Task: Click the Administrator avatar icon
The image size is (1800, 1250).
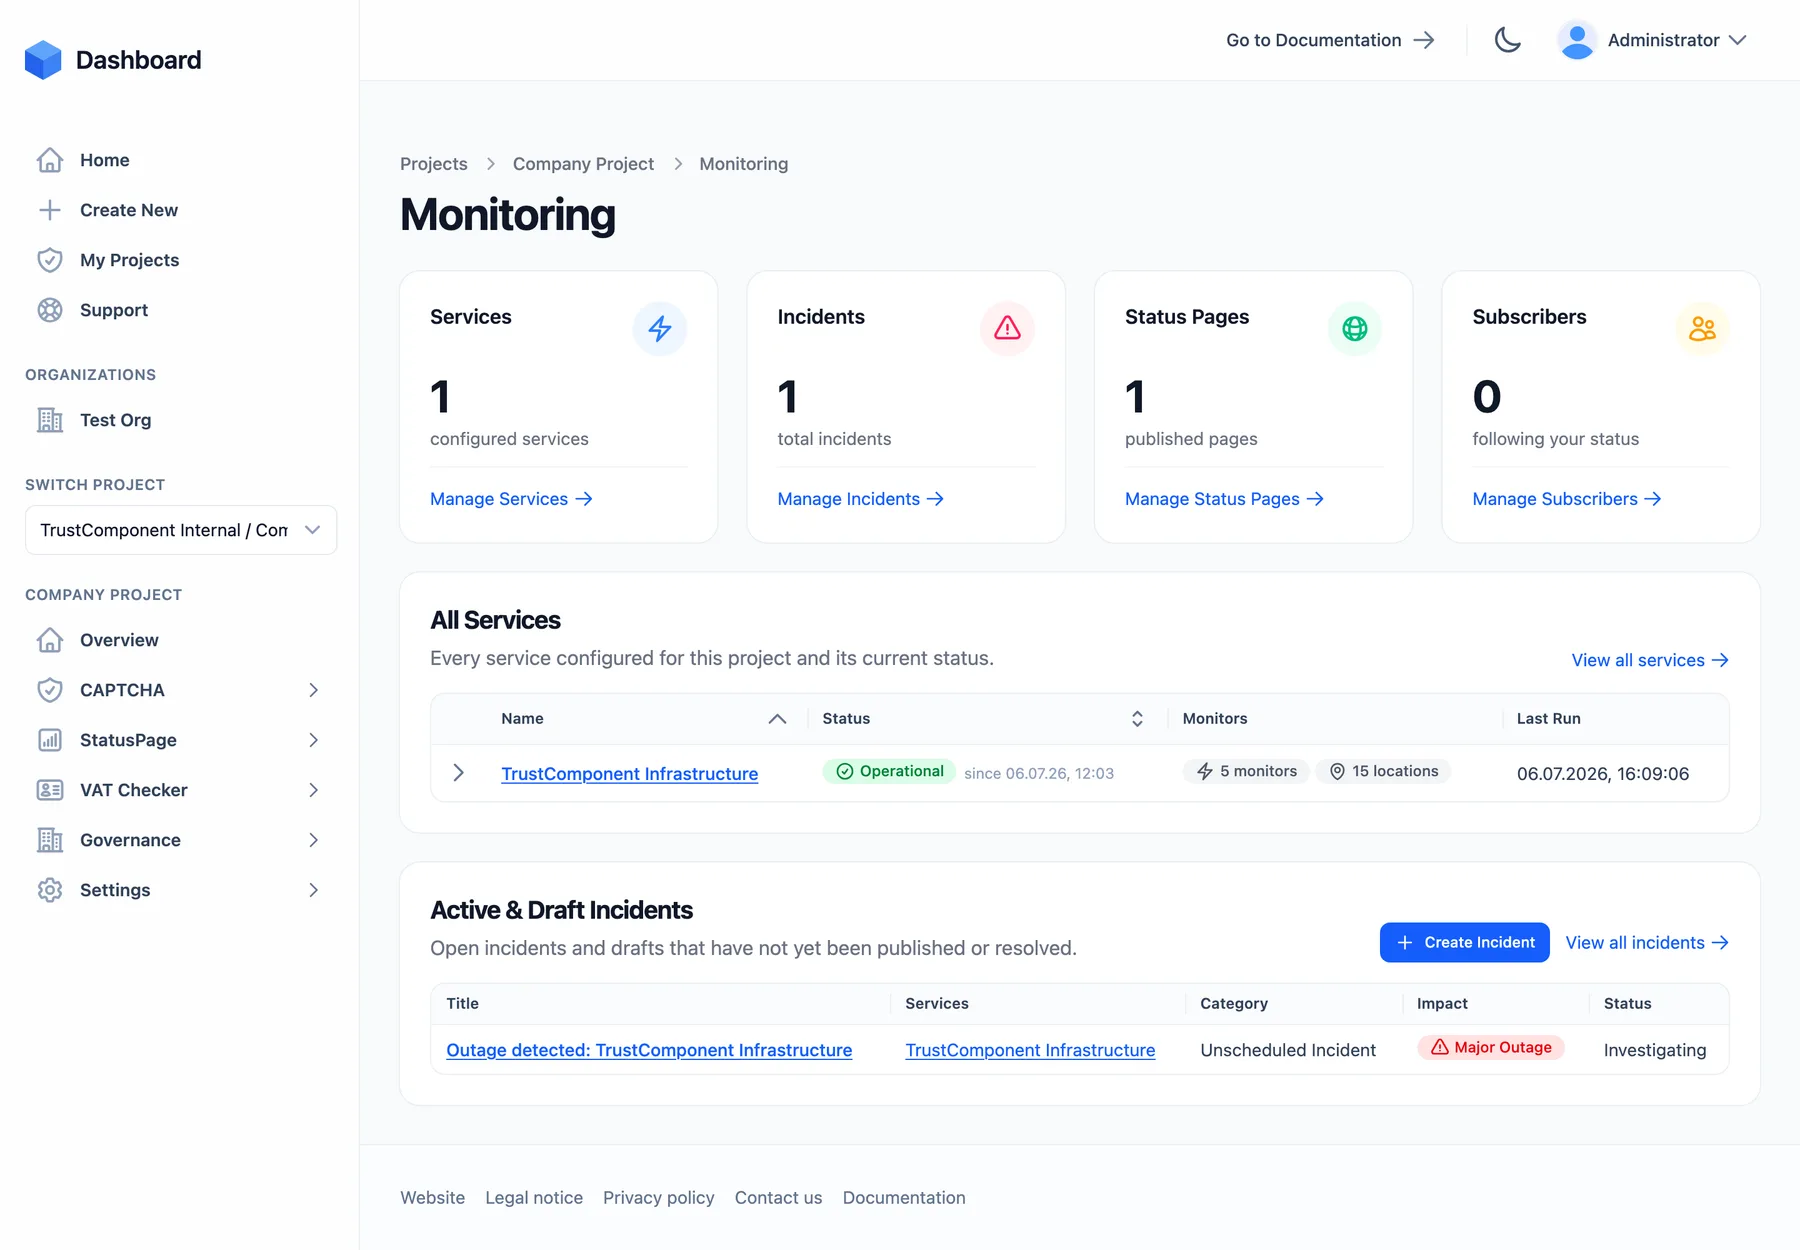Action: point(1577,40)
